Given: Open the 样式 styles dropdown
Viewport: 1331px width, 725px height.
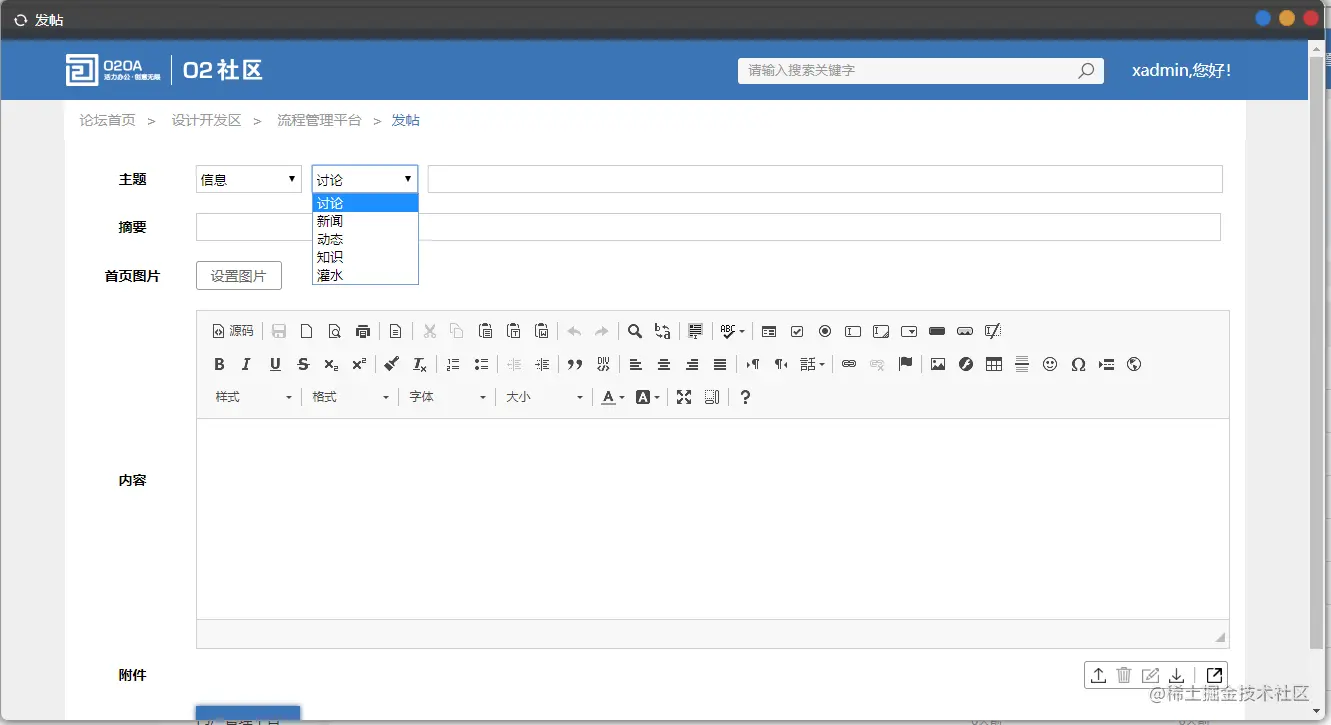Looking at the screenshot, I should [254, 397].
